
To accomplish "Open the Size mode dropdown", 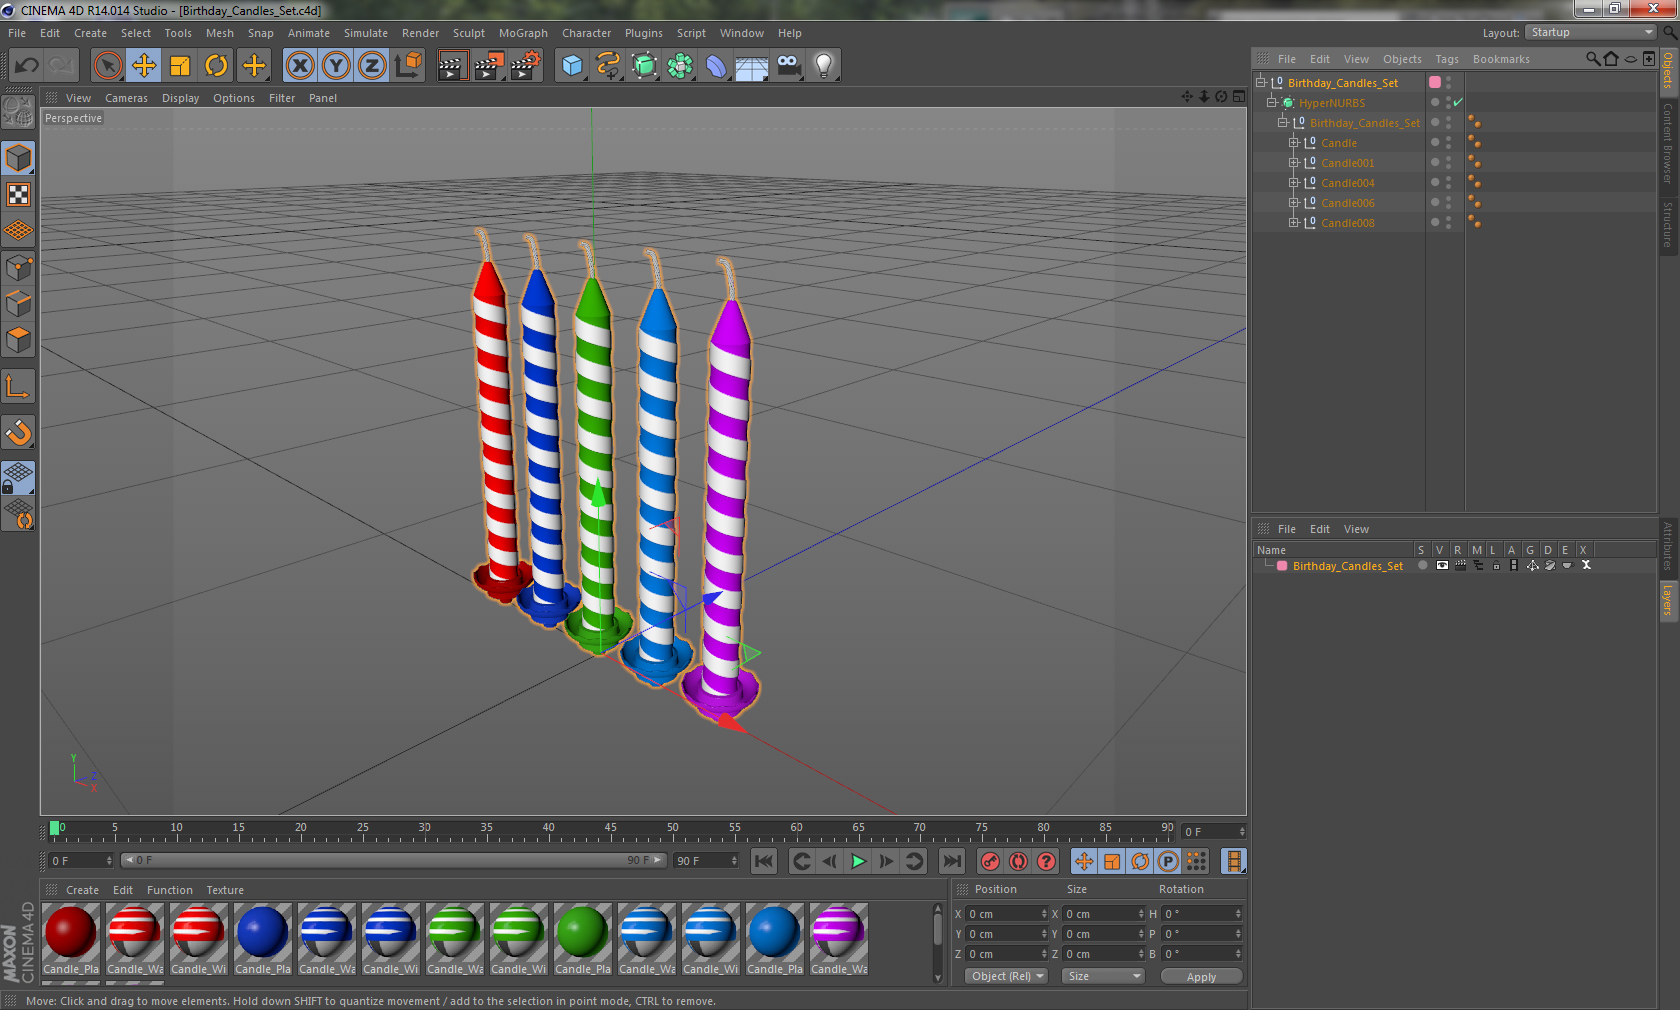I will [1104, 976].
